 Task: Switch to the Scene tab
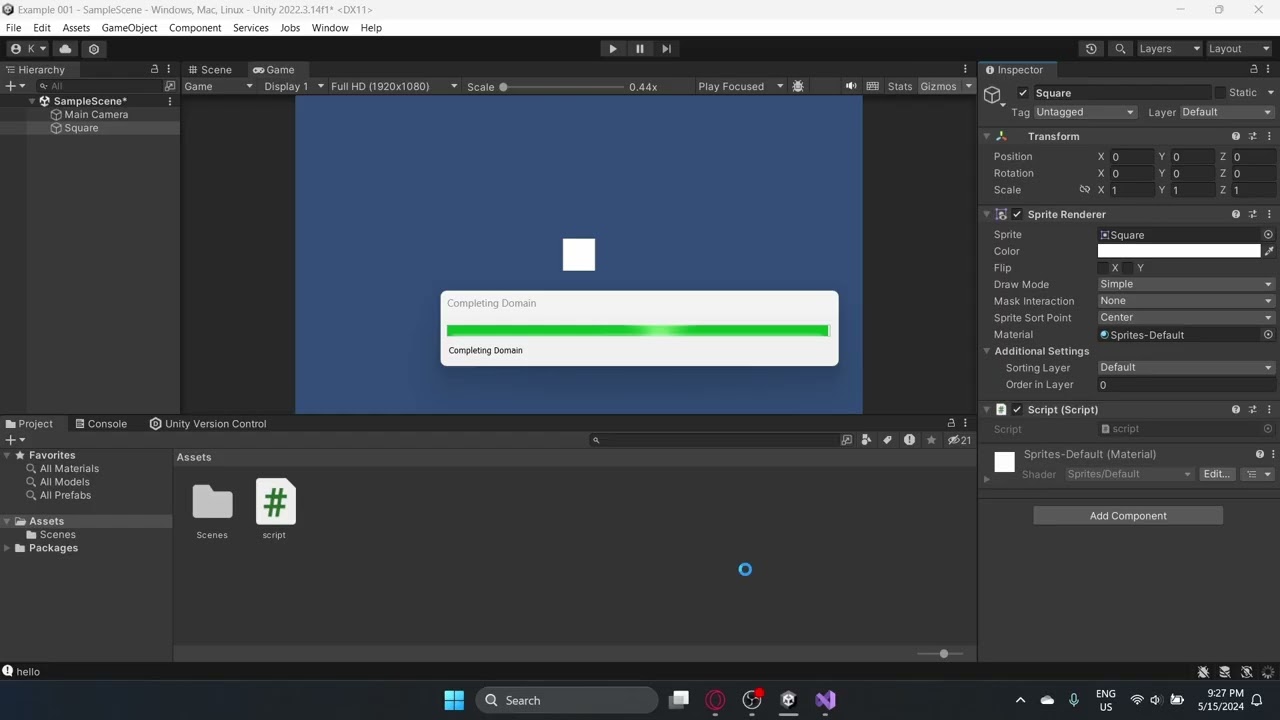(209, 69)
